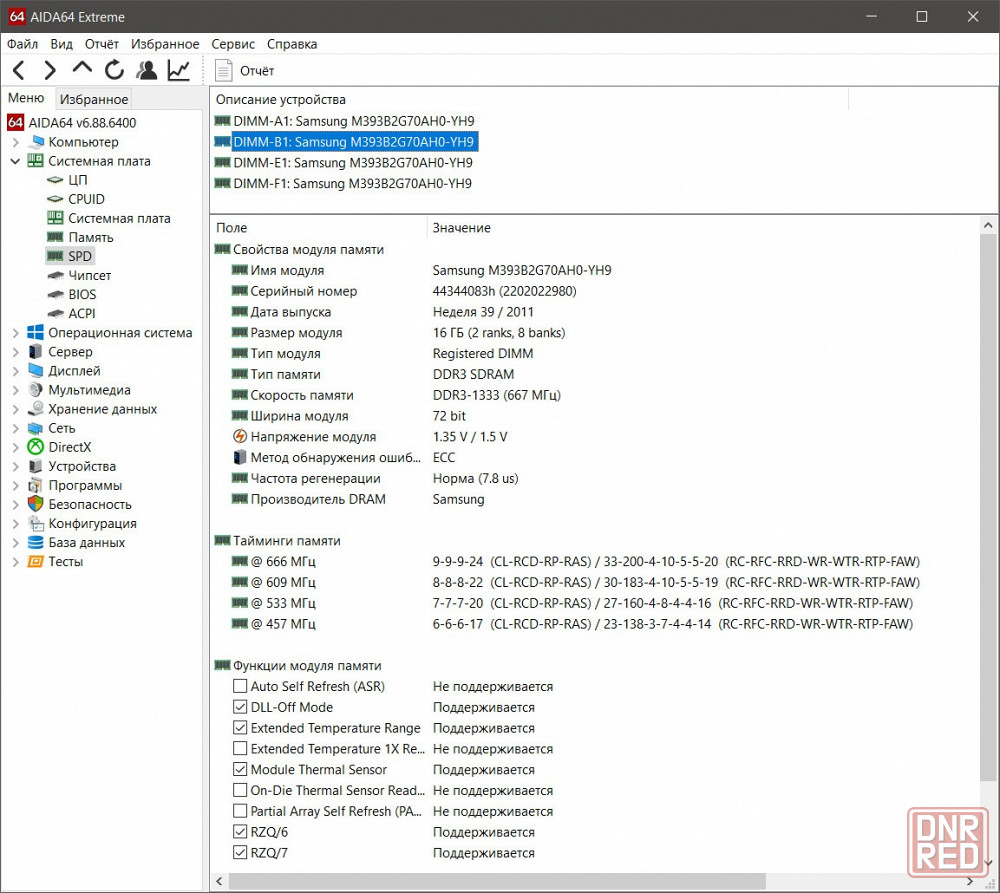Image resolution: width=1000 pixels, height=893 pixels.
Task: Open the CPUID tree item
Action: pyautogui.click(x=86, y=199)
